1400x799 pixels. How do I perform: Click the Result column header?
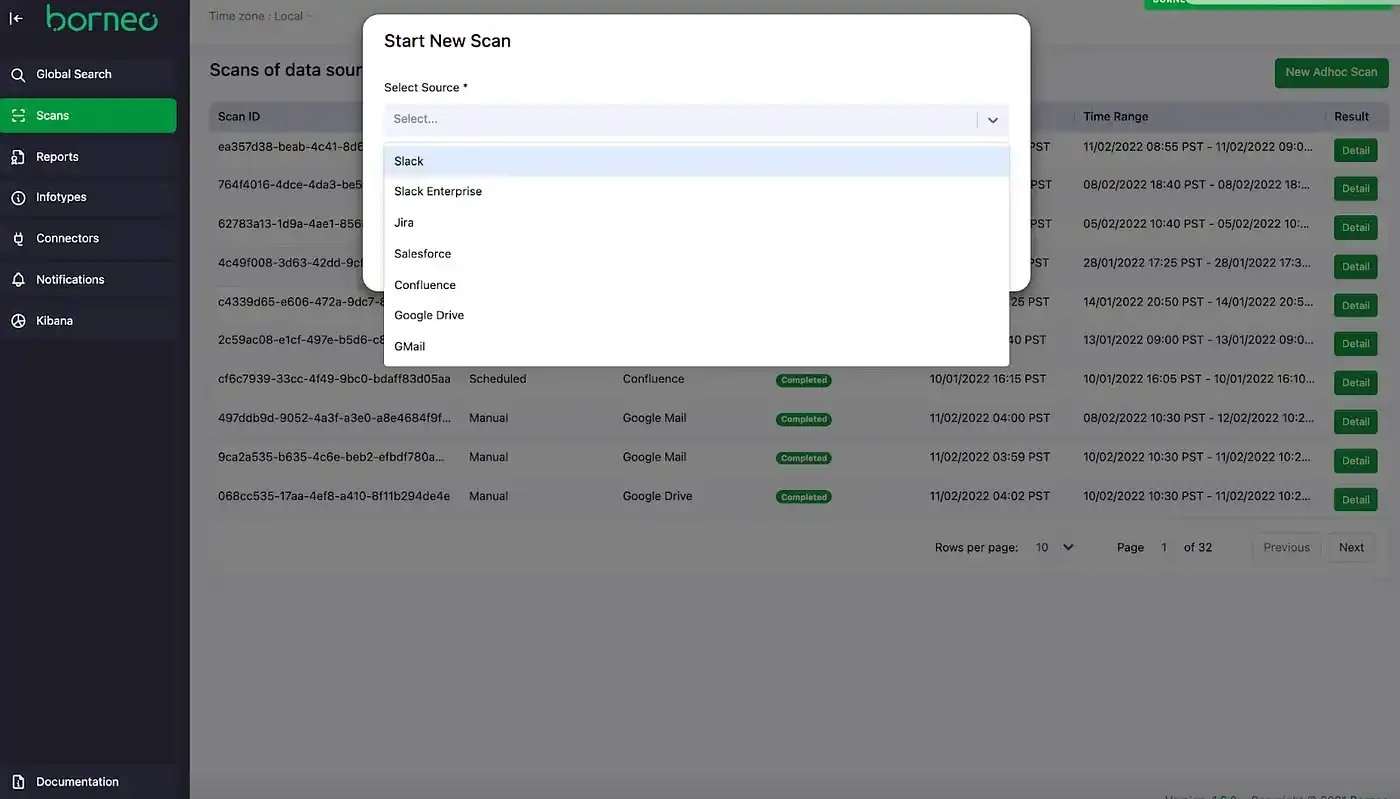[x=1351, y=117]
